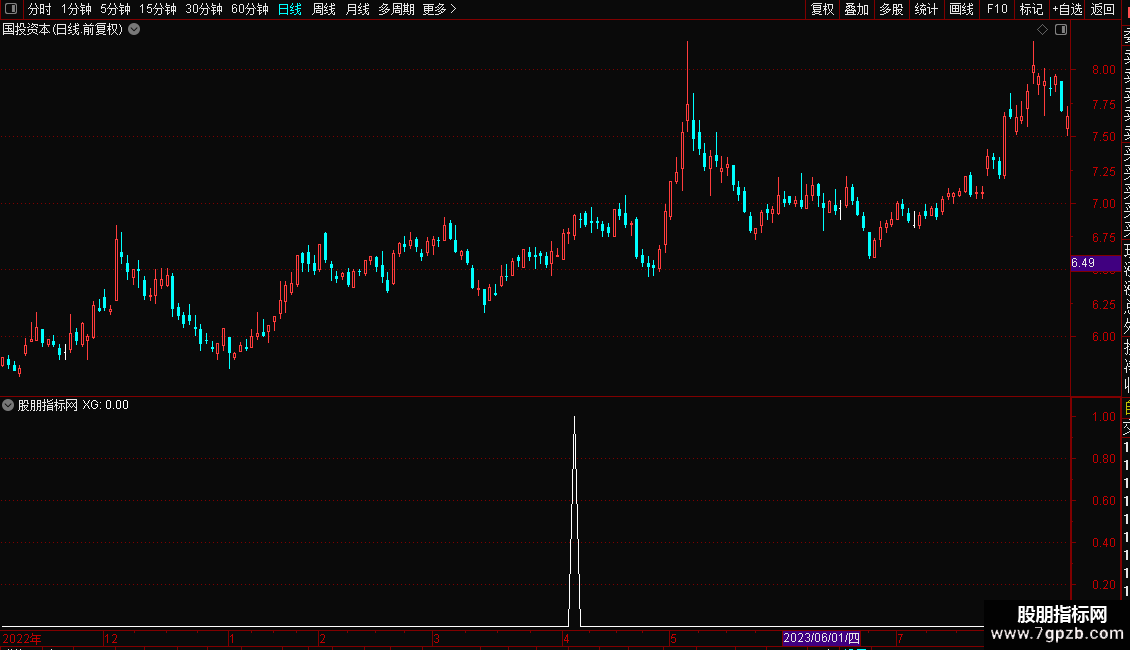Screen dimensions: 1130x650
Task: Select the 5分钟 period
Action: (115, 9)
